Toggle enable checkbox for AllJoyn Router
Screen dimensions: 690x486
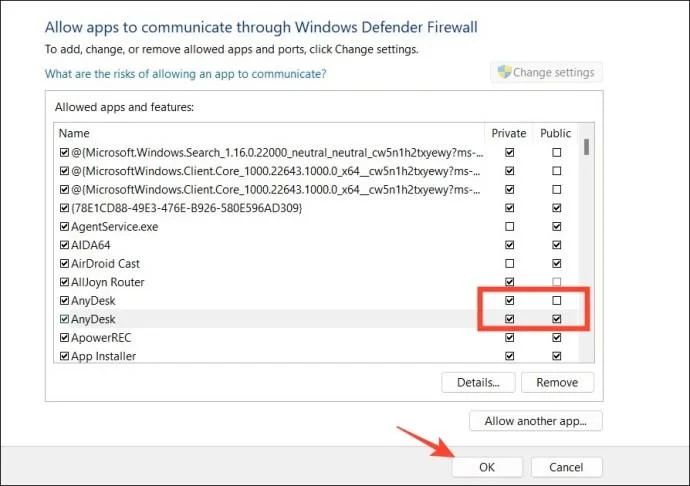pos(64,282)
